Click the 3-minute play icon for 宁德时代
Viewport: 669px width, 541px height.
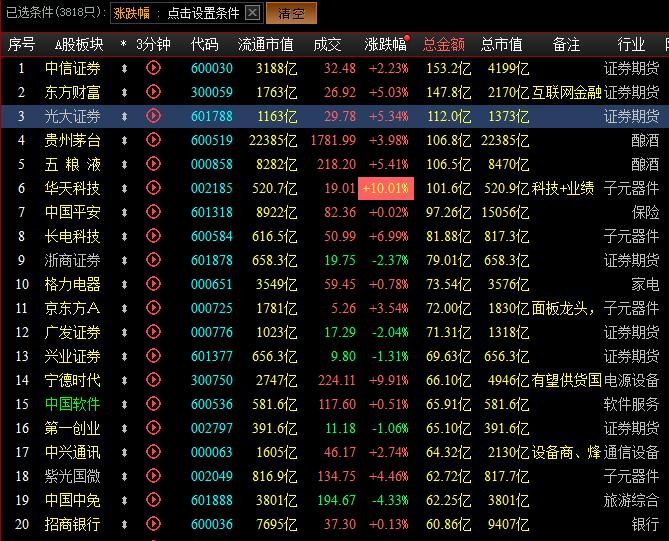(153, 380)
